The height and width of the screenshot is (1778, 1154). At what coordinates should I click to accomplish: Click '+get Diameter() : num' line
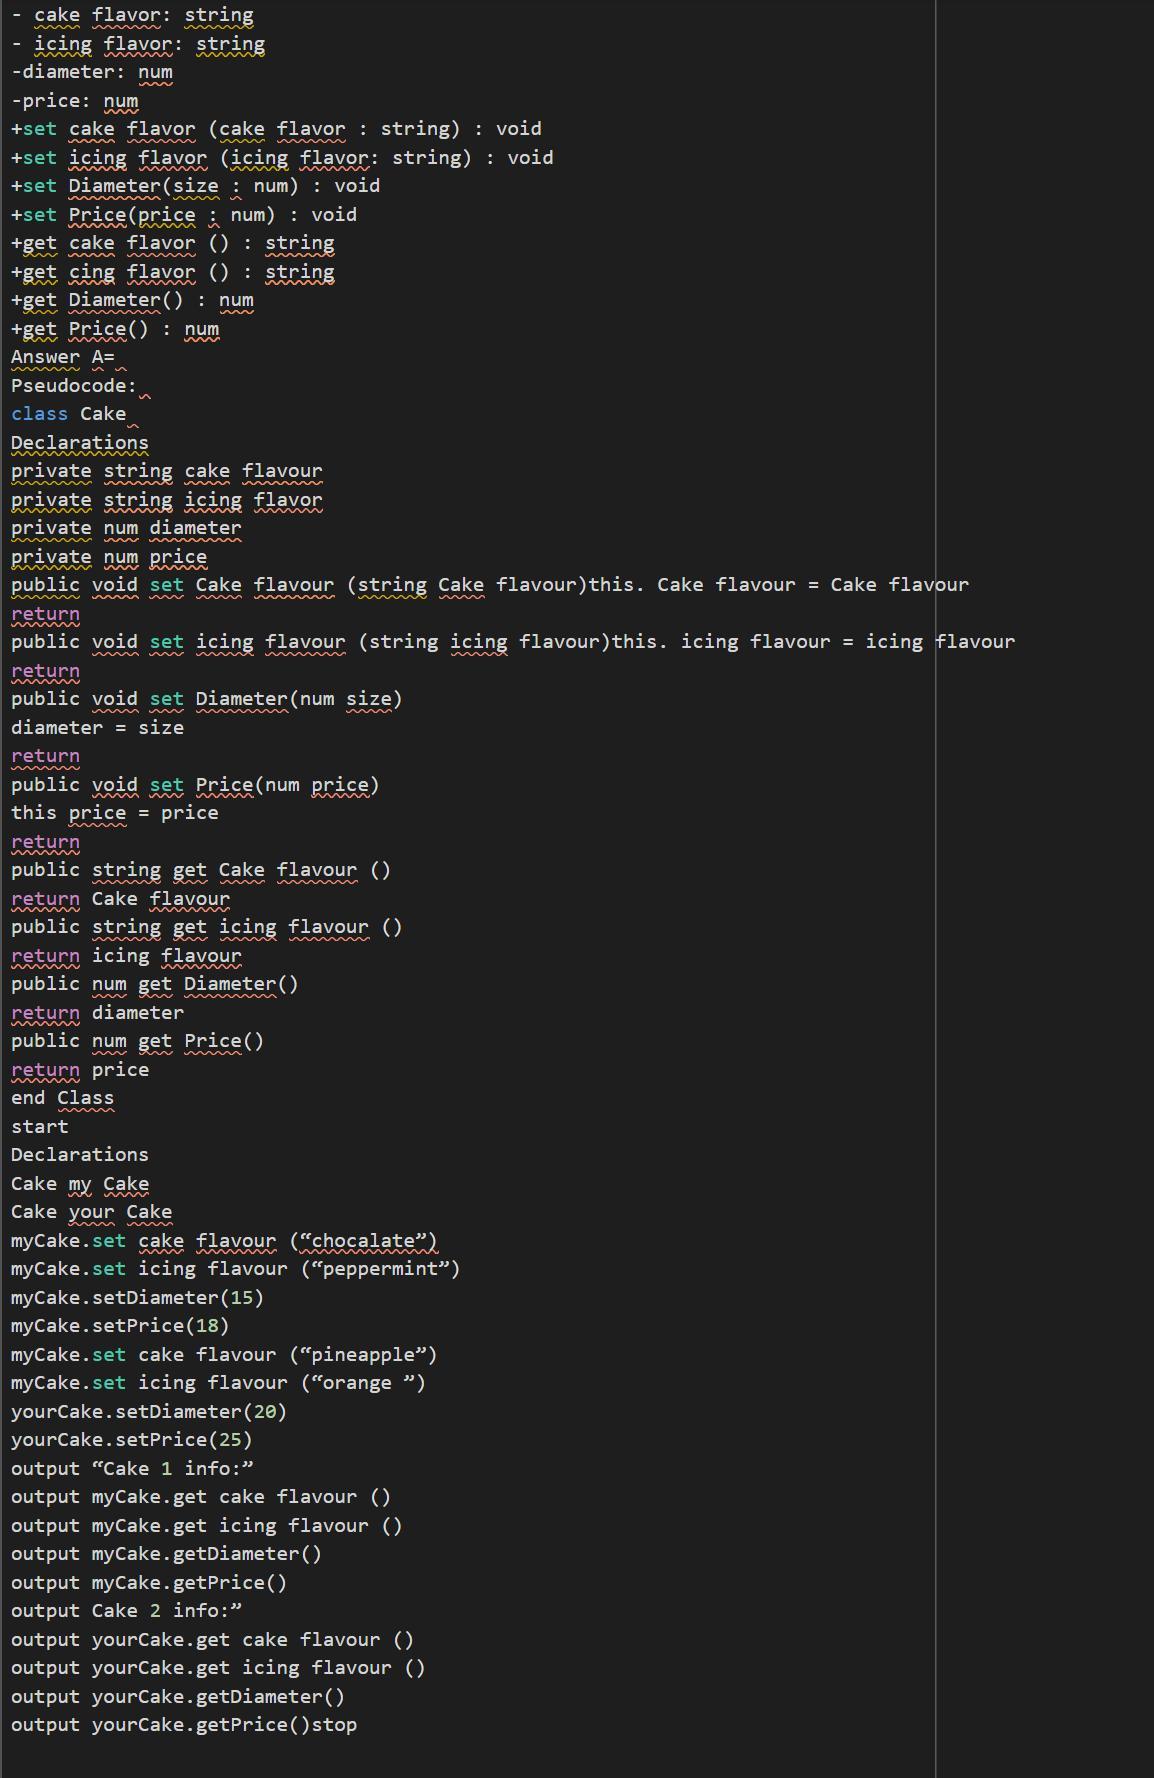132,300
